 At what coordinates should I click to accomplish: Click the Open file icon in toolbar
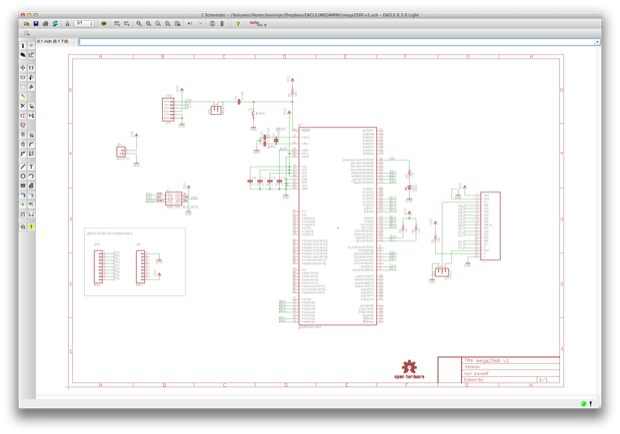tap(26, 24)
